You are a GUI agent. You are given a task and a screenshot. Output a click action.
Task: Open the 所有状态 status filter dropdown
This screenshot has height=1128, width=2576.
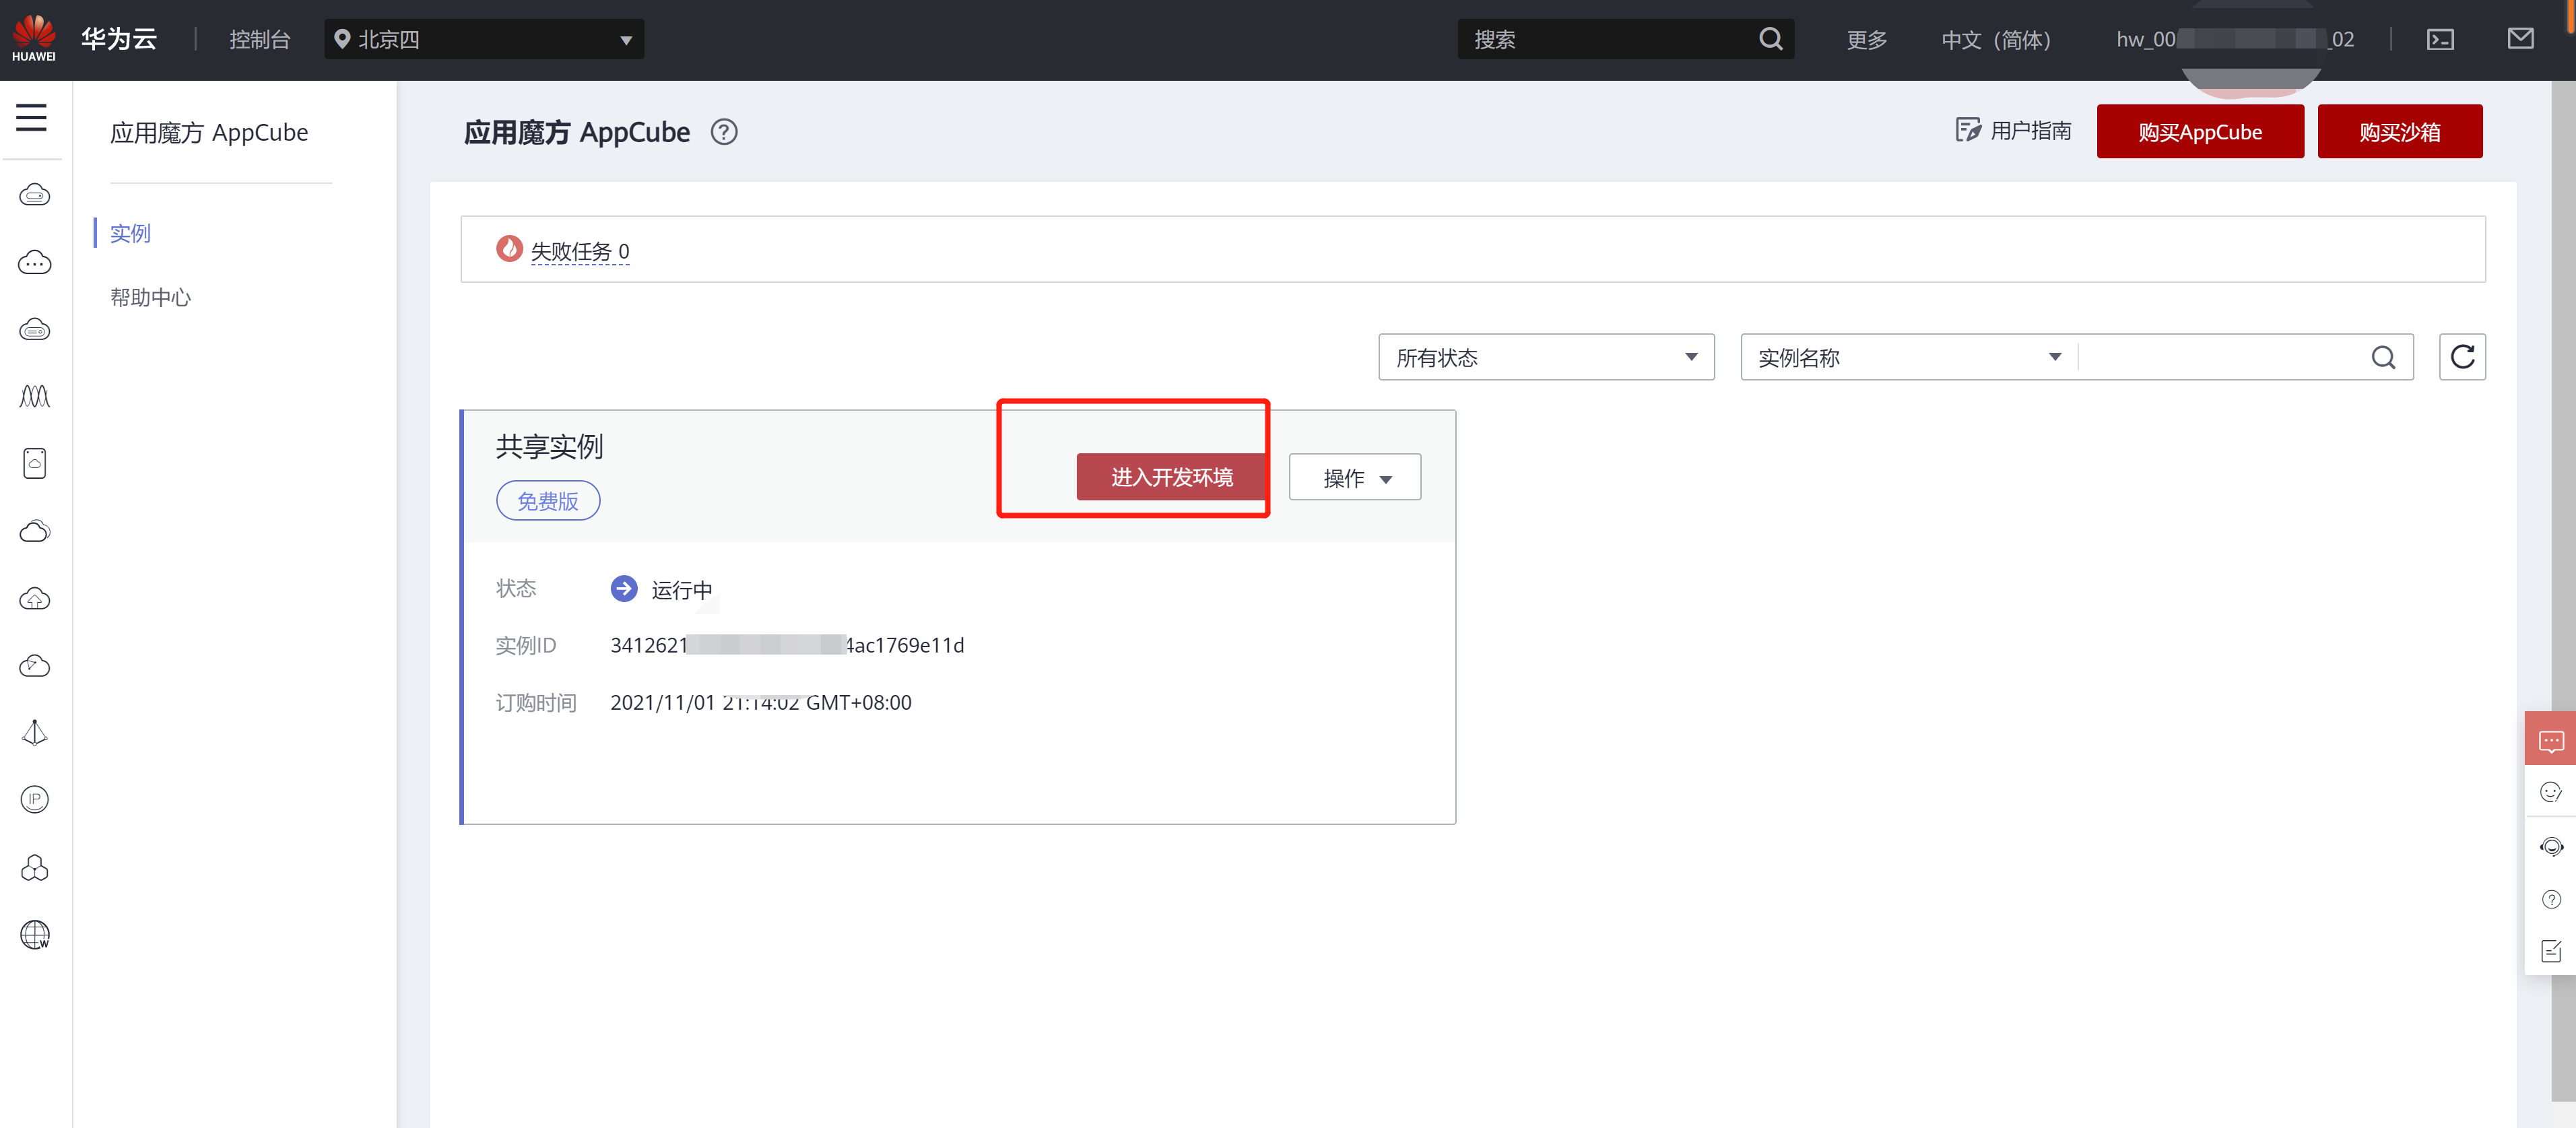tap(1545, 358)
